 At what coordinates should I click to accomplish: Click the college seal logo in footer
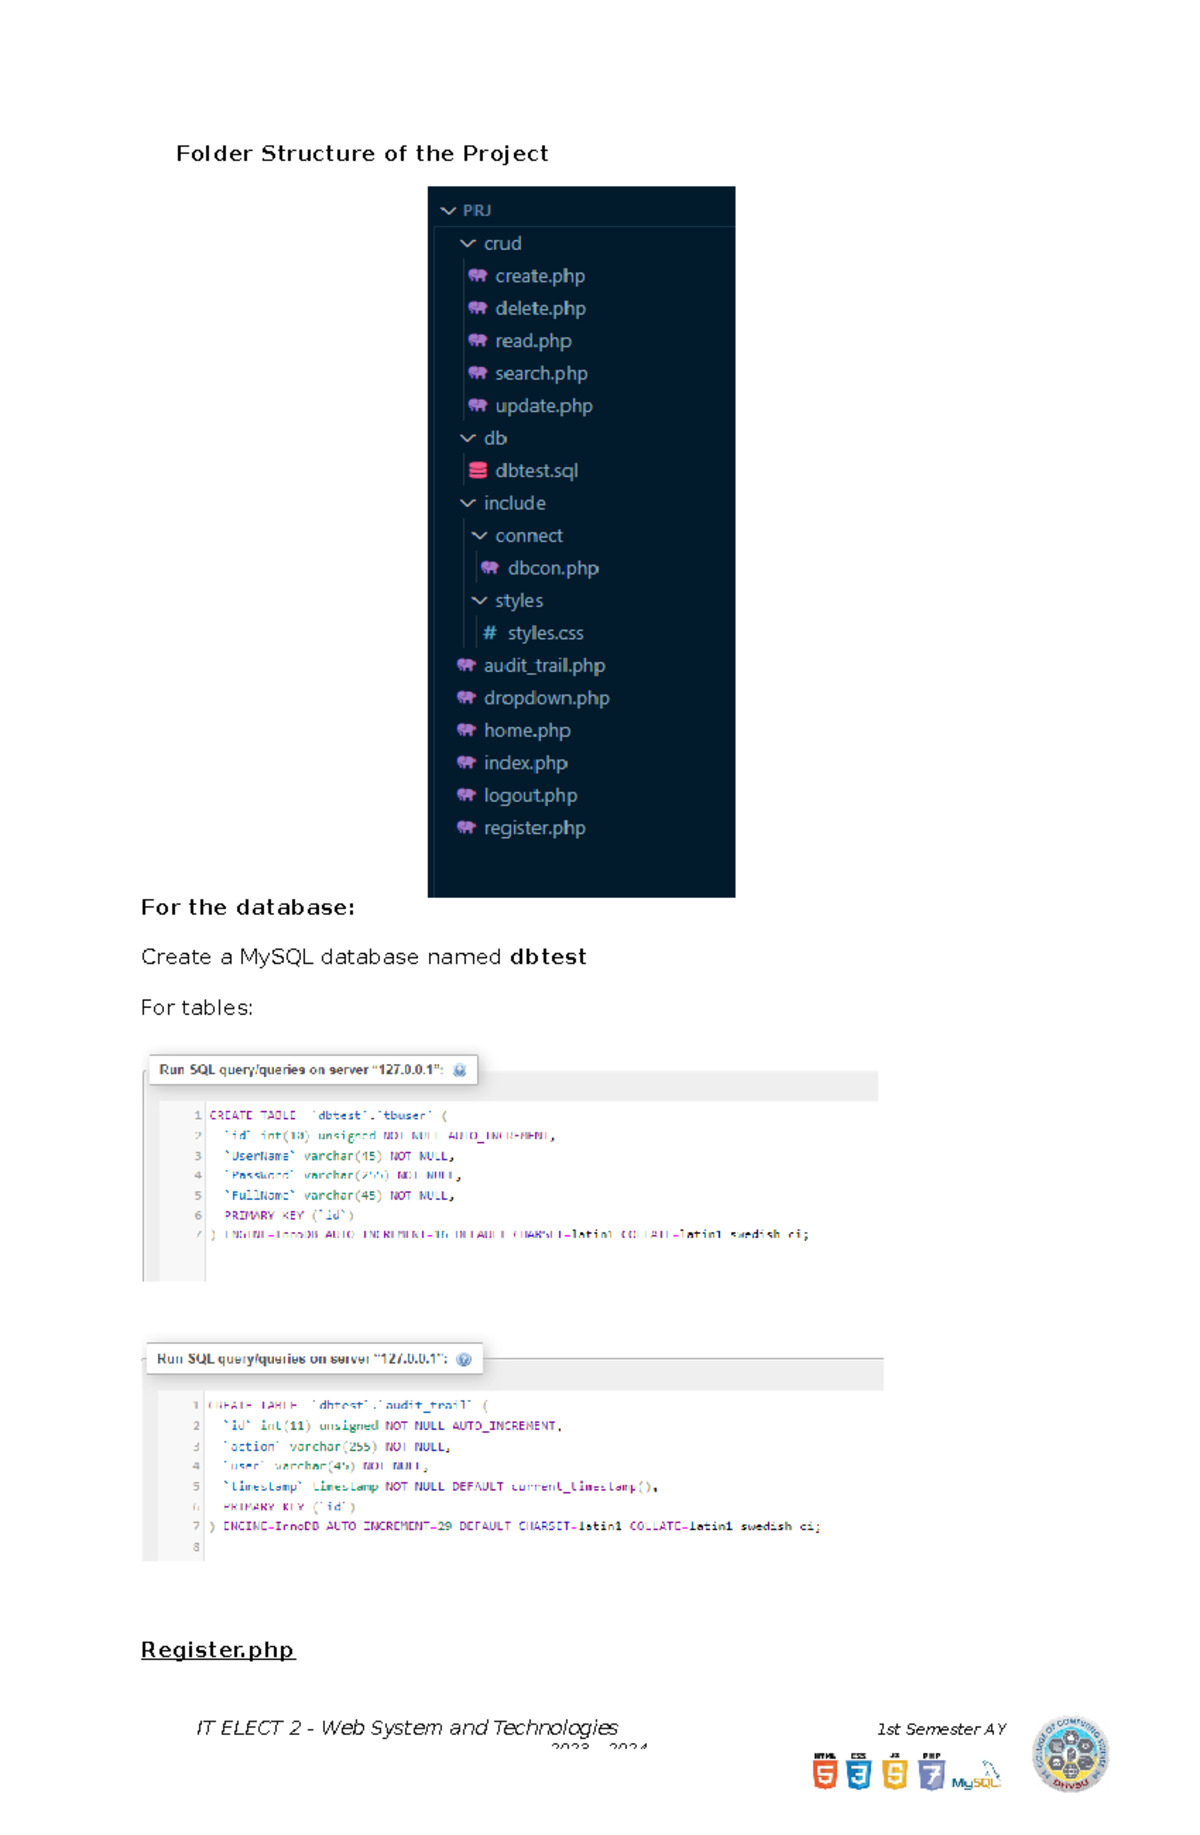[1070, 1754]
